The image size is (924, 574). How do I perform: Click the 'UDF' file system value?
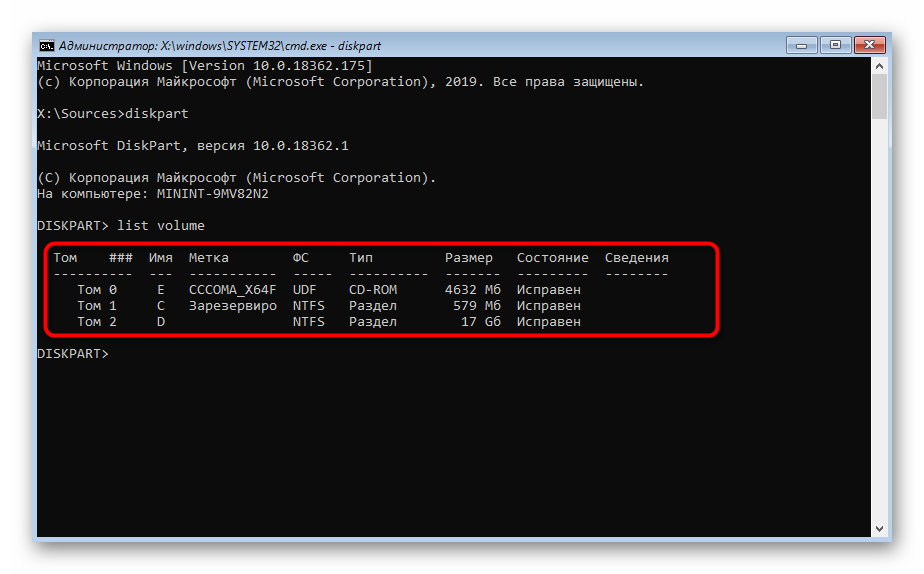point(305,289)
